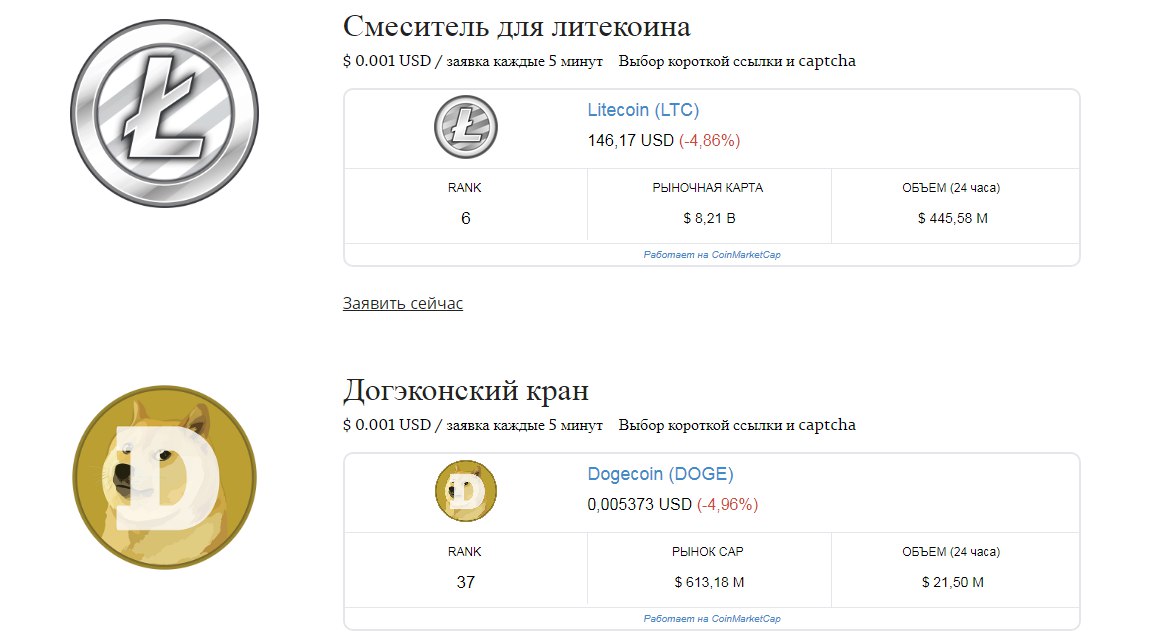Open CoinMarketCap link under Litecoin widget
The image size is (1168, 644).
pyautogui.click(x=711, y=255)
